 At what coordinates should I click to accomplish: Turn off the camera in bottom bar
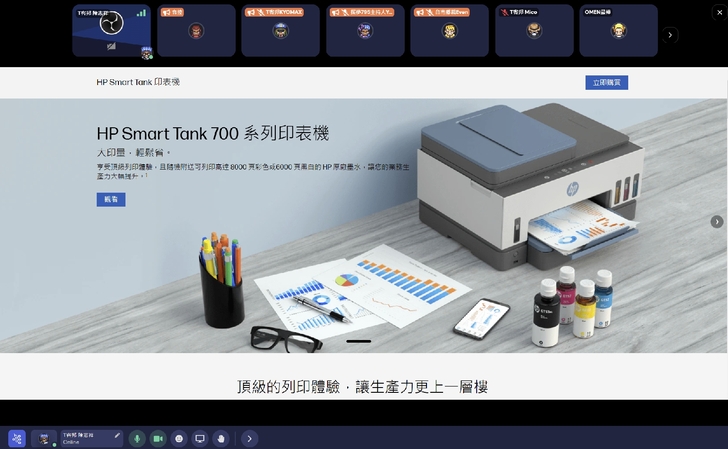coord(158,438)
